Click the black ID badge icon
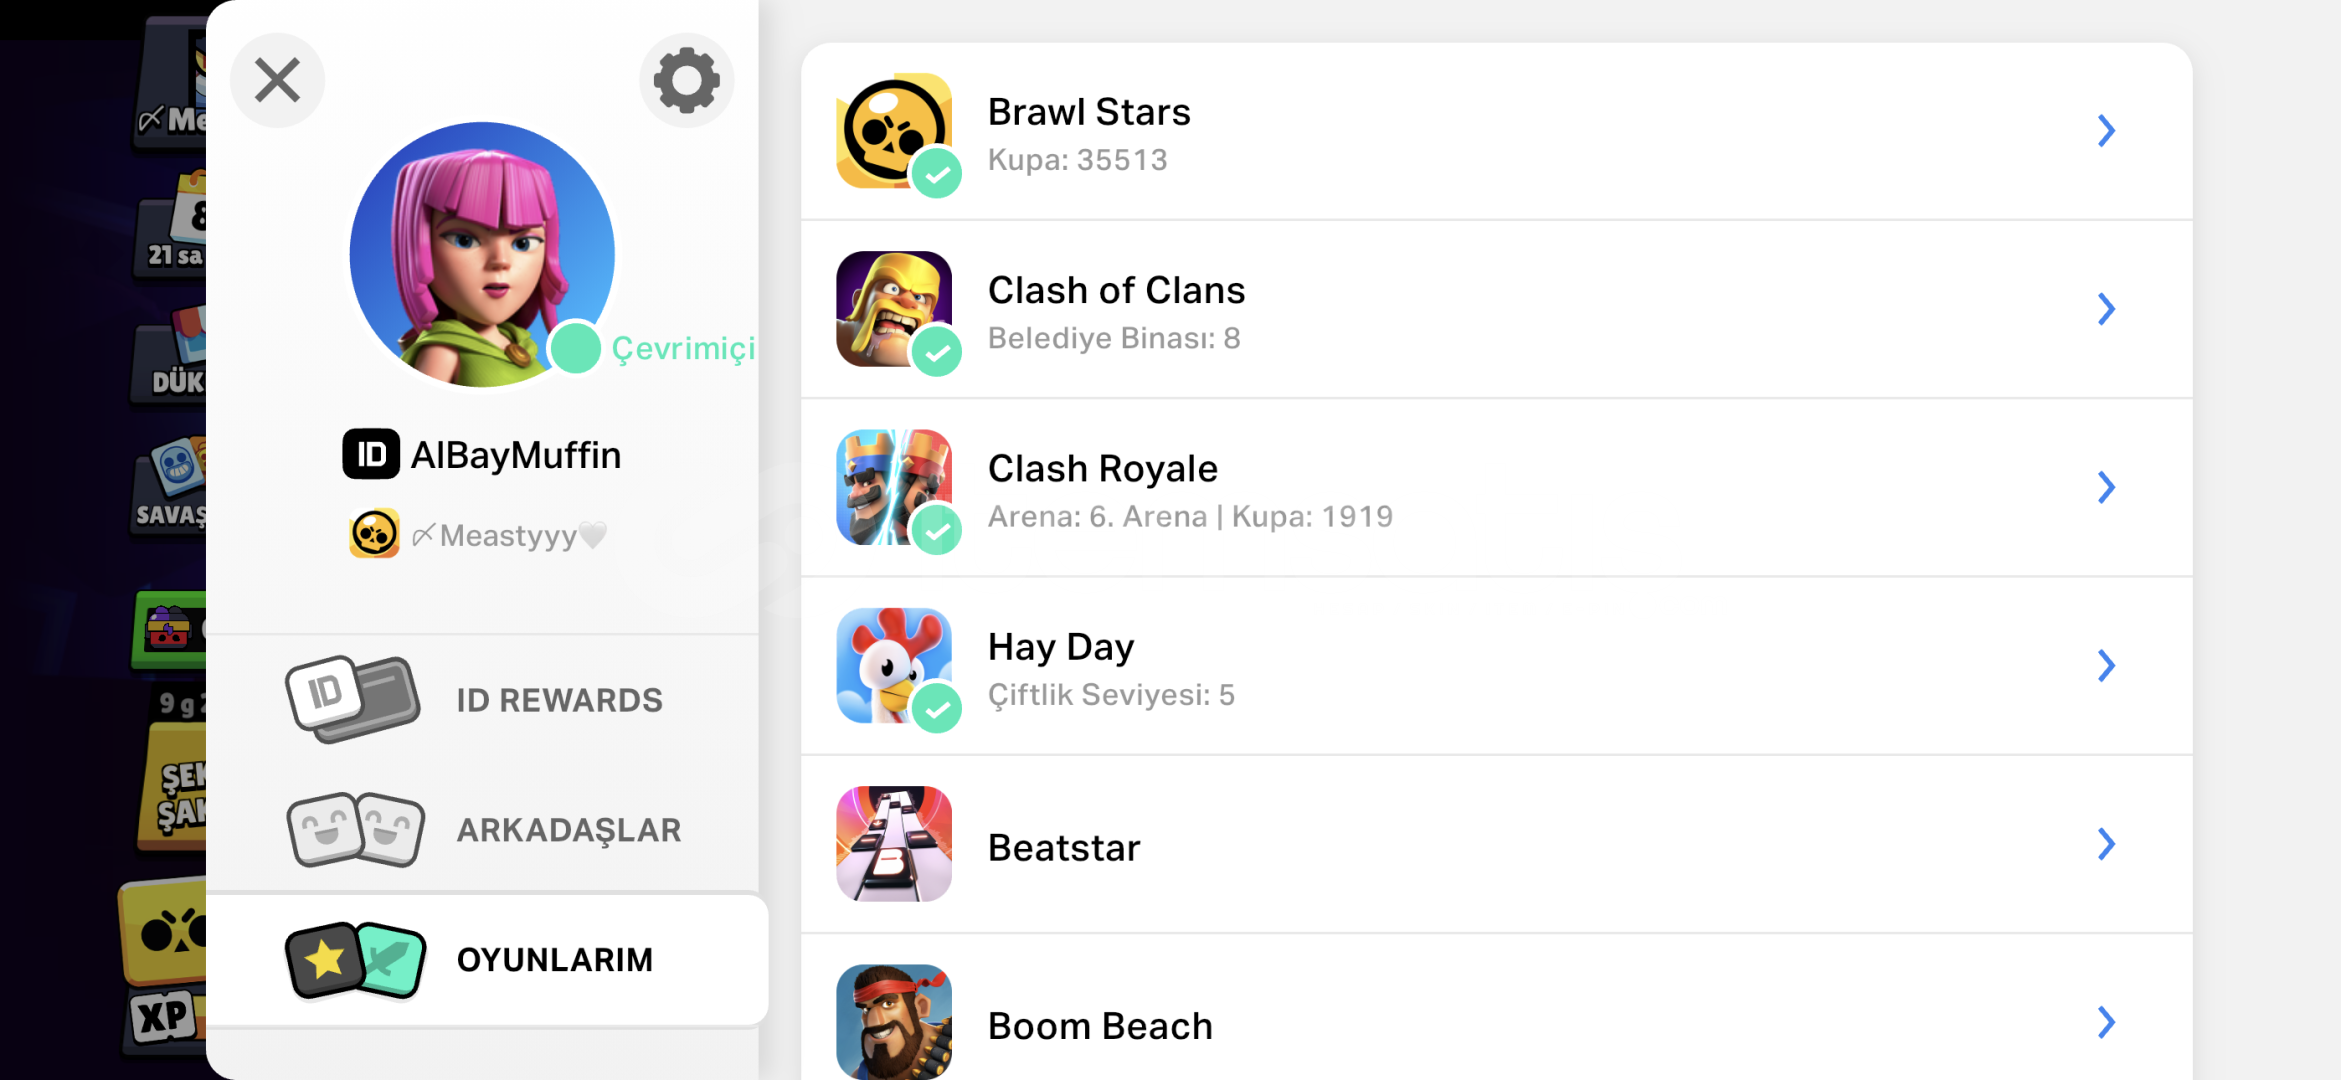Viewport: 2341px width, 1080px height. [371, 454]
